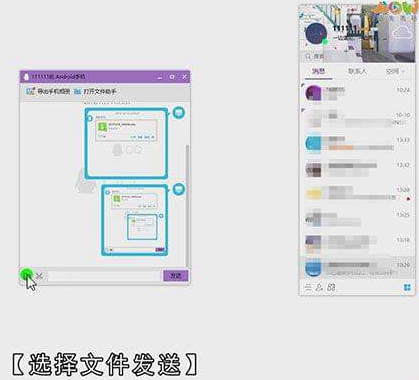Image resolution: width=419 pixels, height=380 pixels.
Task: Click 打开文件助手 in the chat toolbar
Action: pos(95,91)
